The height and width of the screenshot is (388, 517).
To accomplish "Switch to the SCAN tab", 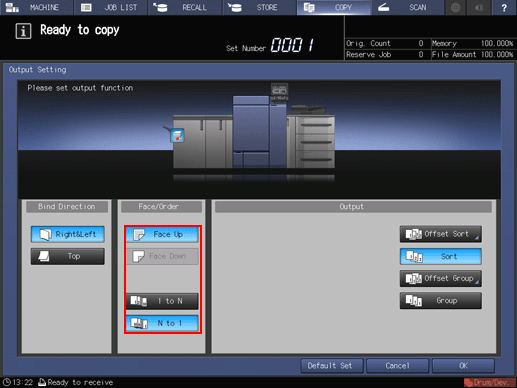I will click(x=408, y=7).
